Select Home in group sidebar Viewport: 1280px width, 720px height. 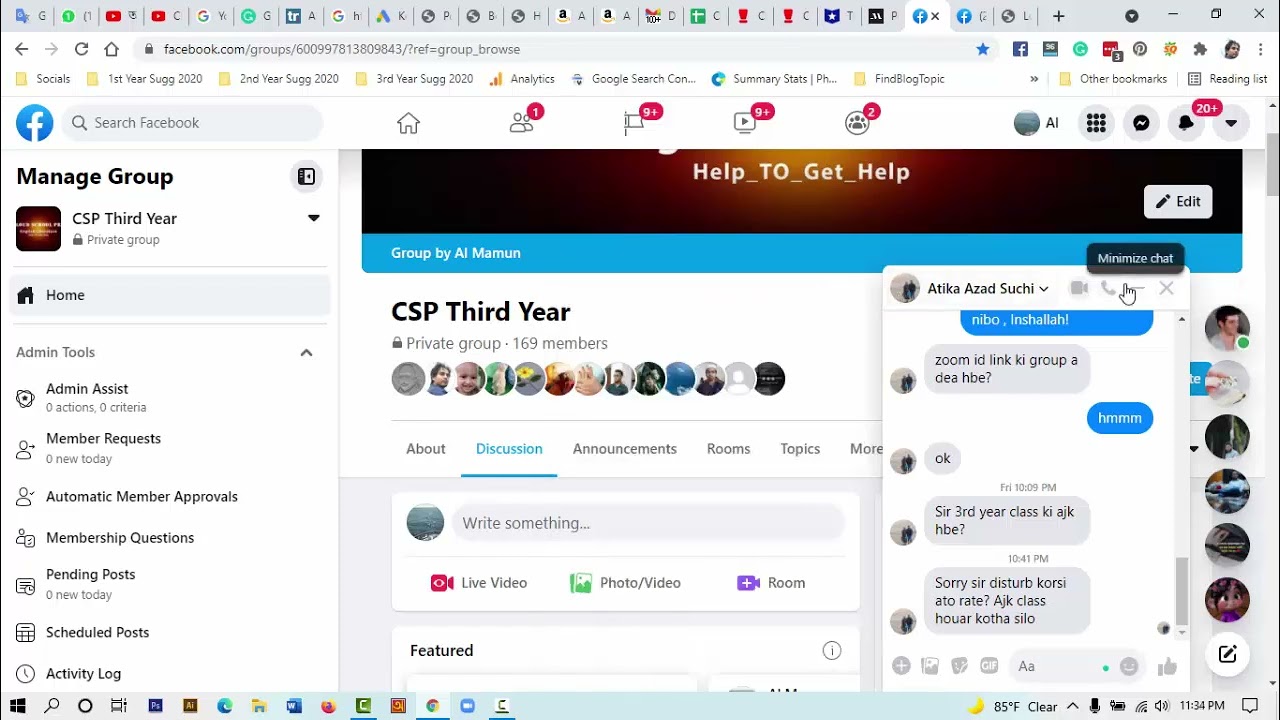pyautogui.click(x=170, y=295)
